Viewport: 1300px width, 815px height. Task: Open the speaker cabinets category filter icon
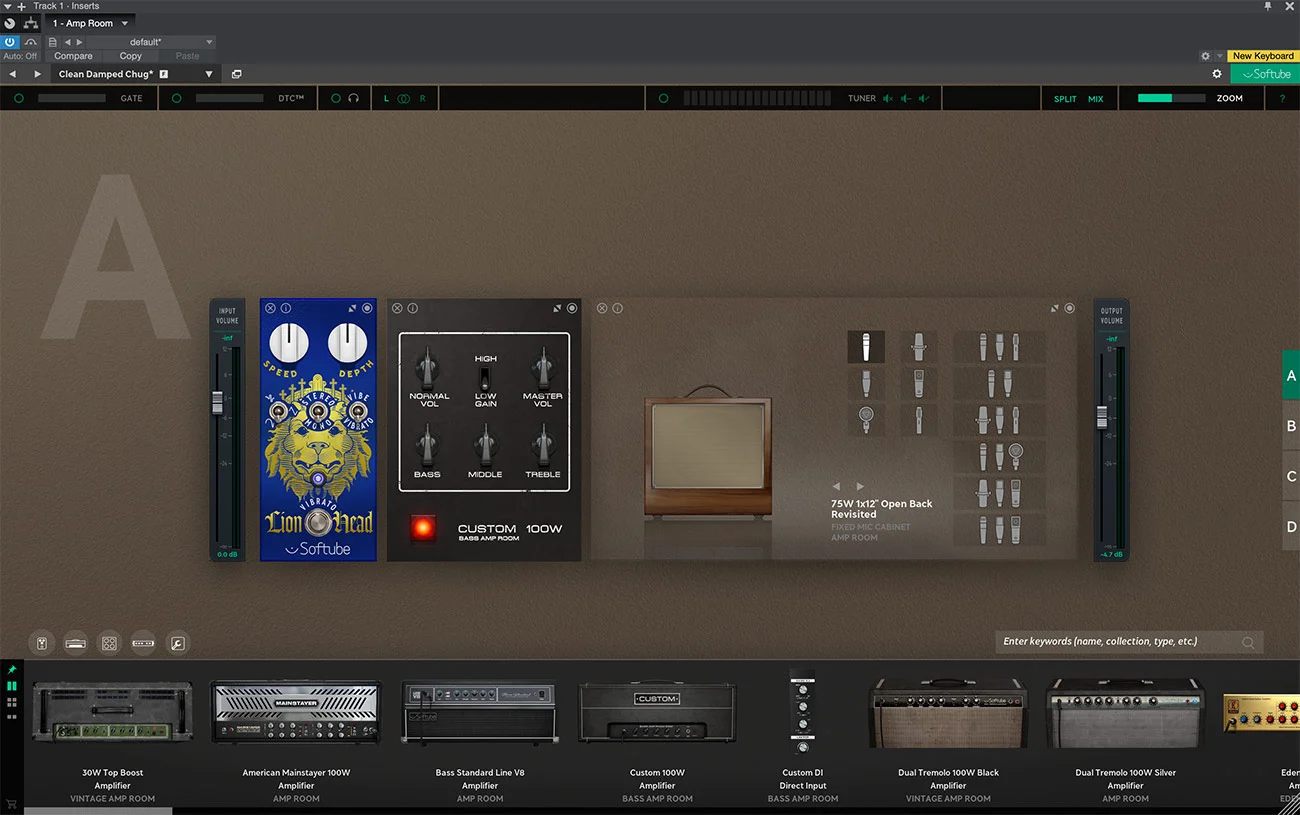110,643
